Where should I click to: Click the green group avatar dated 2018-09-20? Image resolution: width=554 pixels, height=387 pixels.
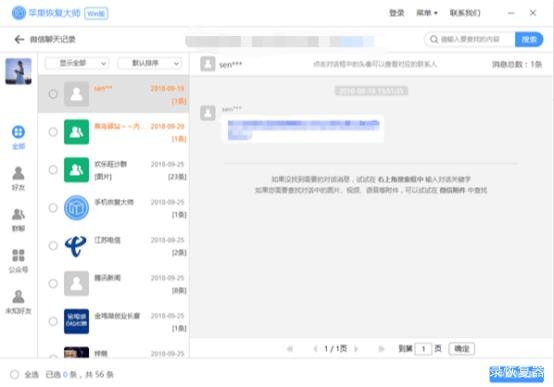(76, 132)
